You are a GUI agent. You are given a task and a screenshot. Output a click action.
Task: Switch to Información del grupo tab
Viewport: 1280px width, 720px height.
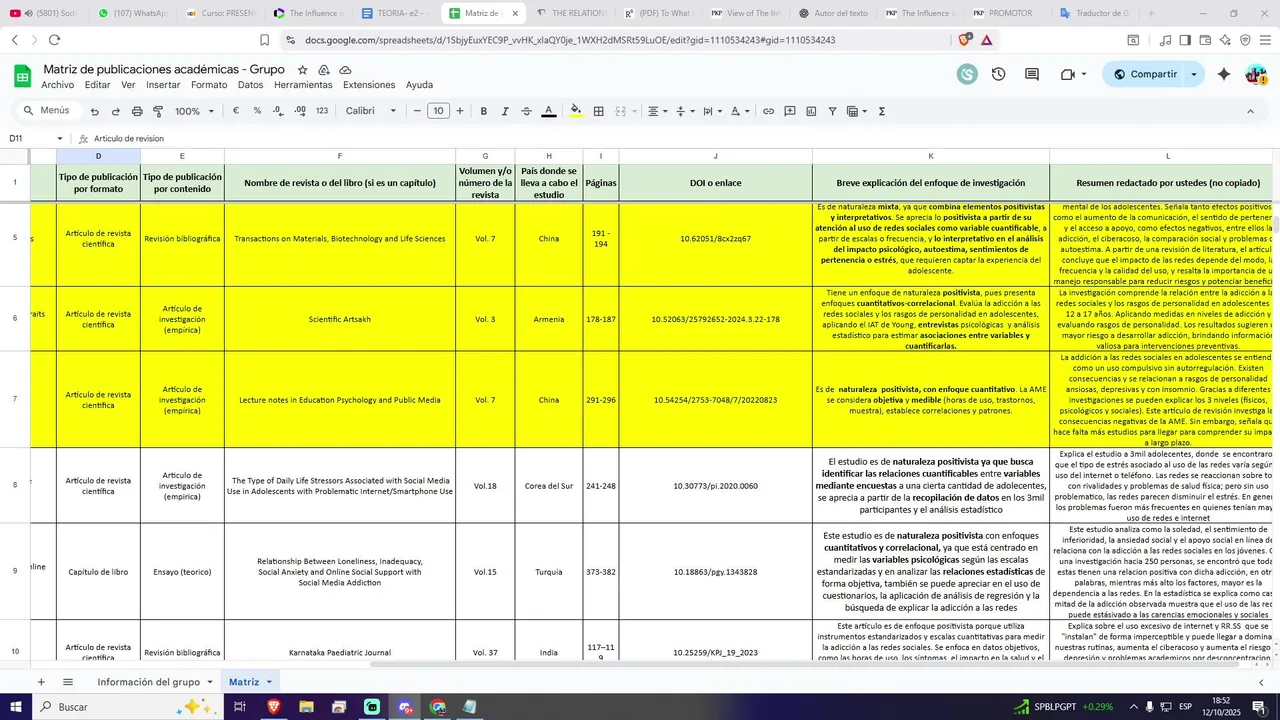(x=148, y=682)
